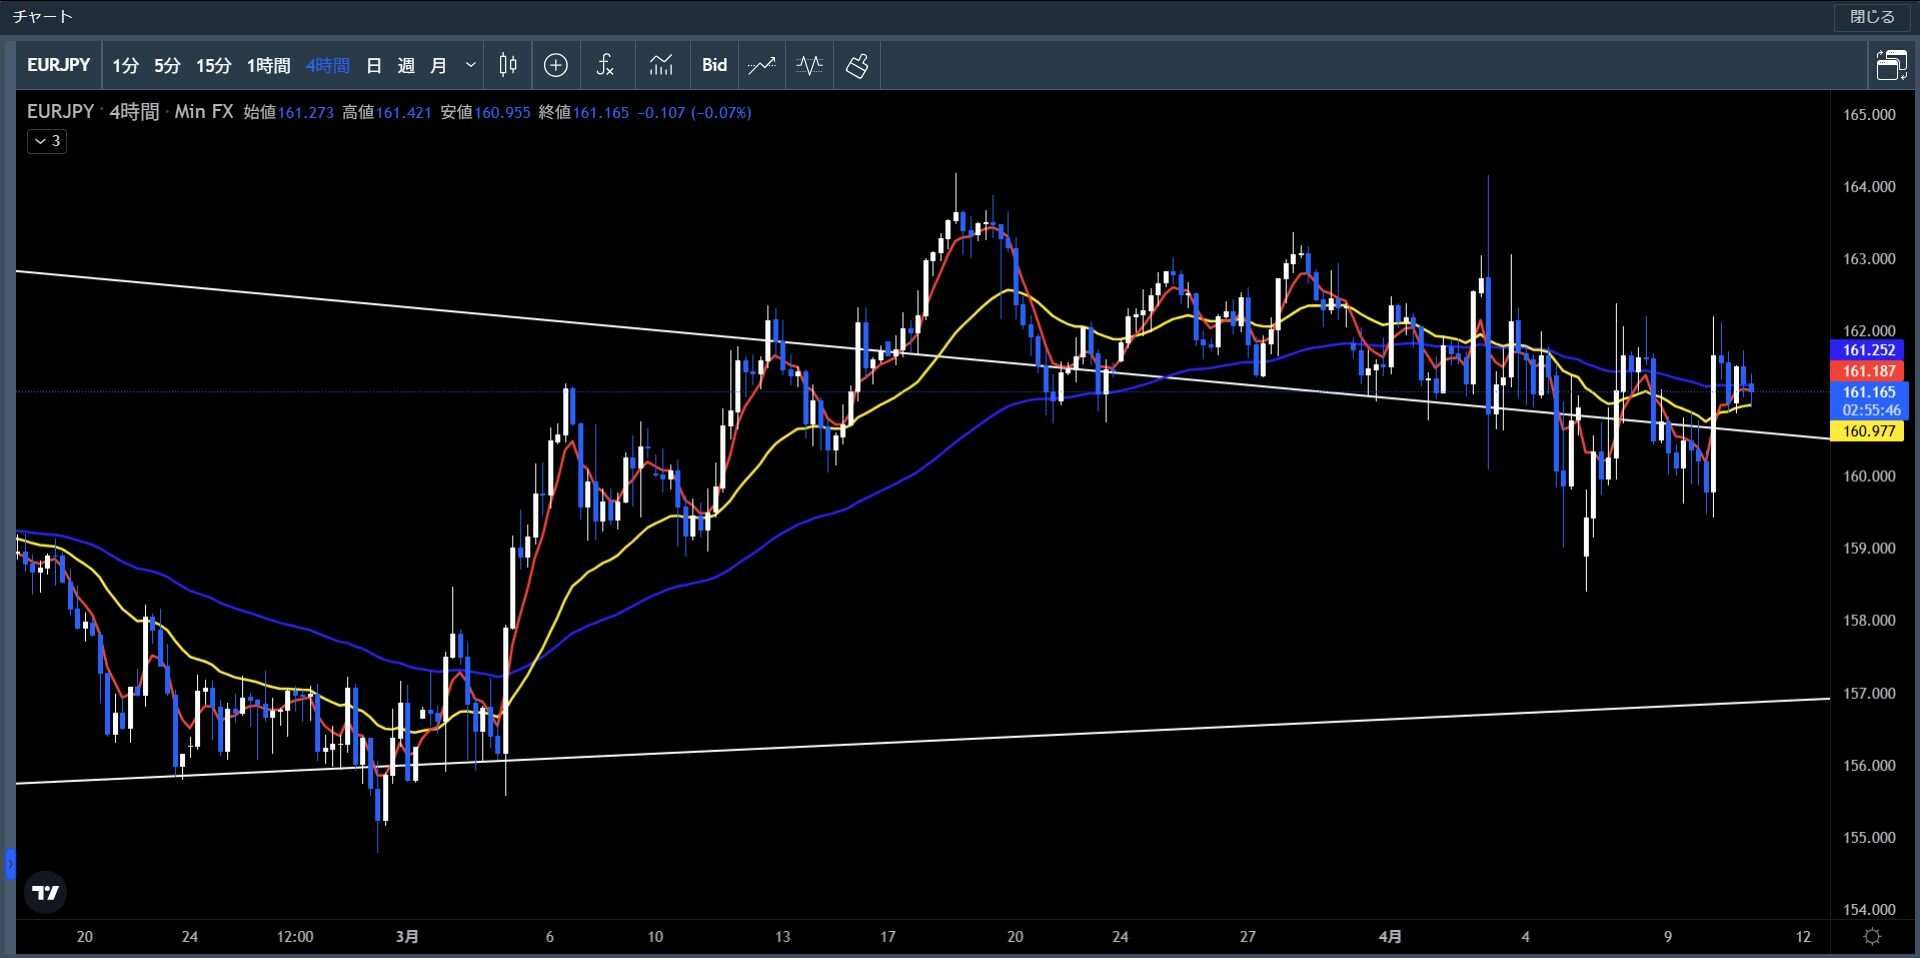The height and width of the screenshot is (958, 1920).
Task: Click the 4月 date on time axis
Action: (1390, 937)
